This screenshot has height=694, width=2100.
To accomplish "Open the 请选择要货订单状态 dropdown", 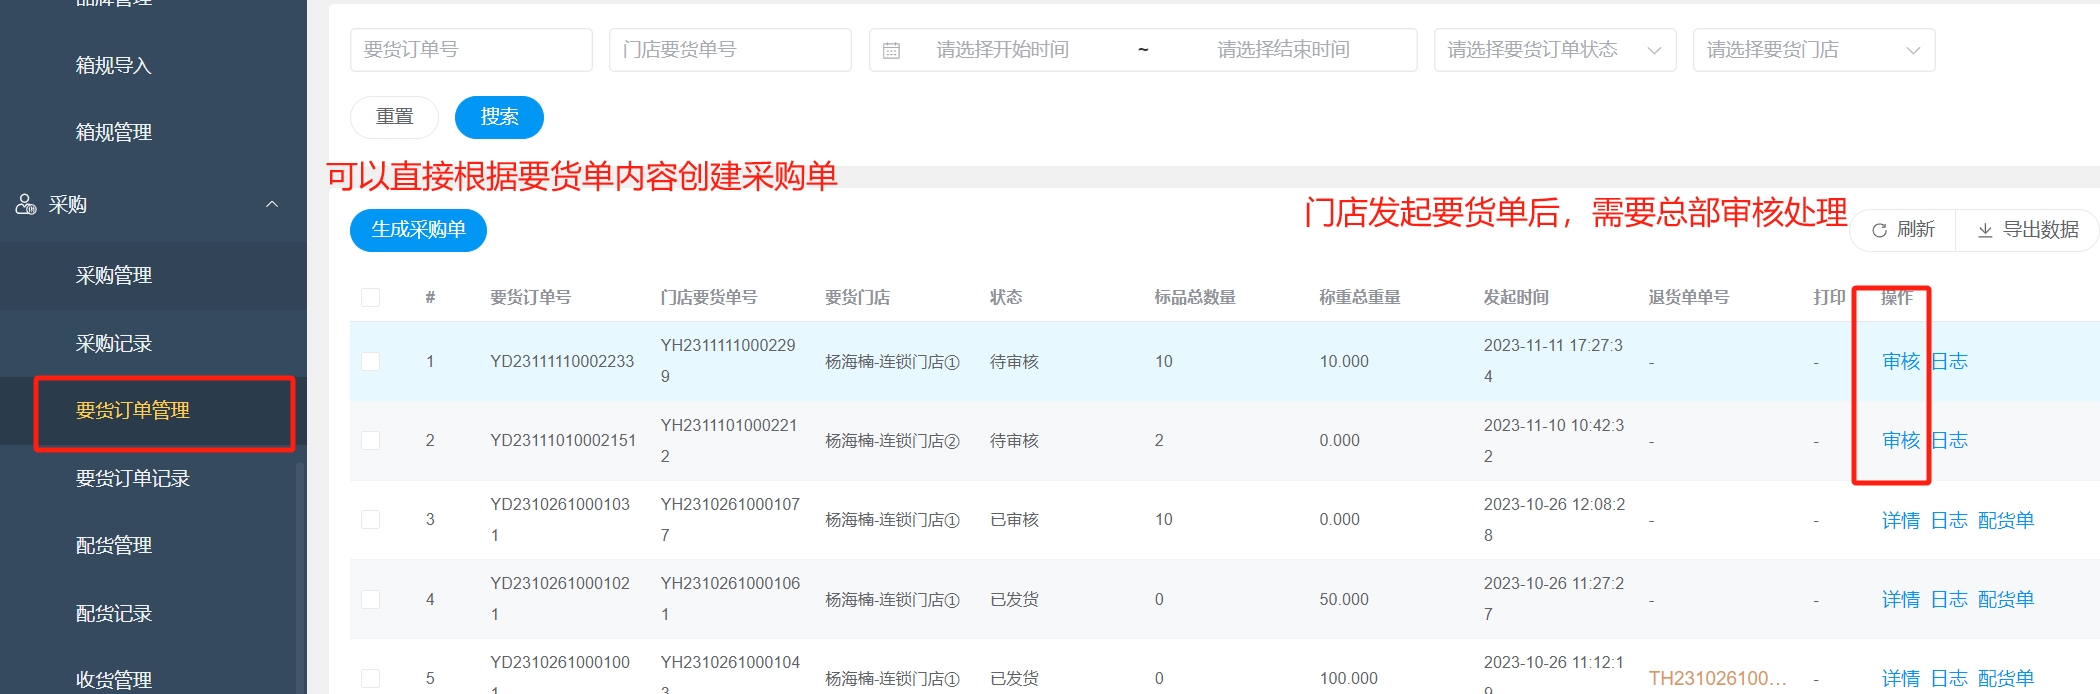I will (x=1554, y=50).
